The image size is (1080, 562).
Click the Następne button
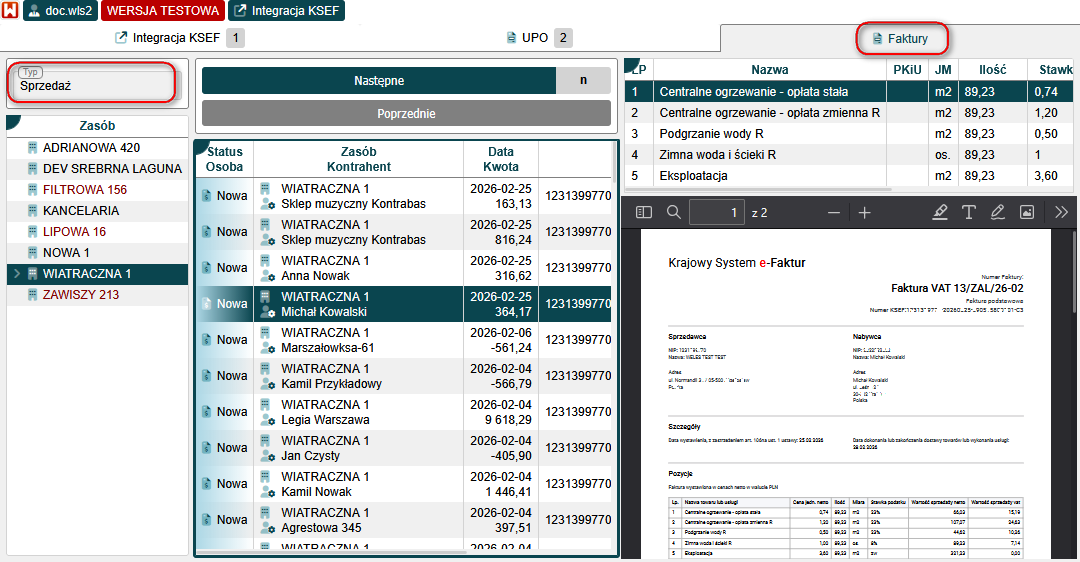[379, 81]
